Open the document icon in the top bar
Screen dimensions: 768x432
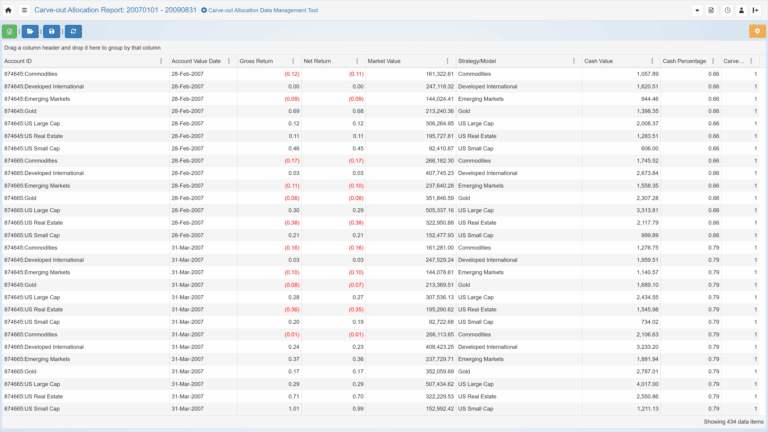point(712,10)
